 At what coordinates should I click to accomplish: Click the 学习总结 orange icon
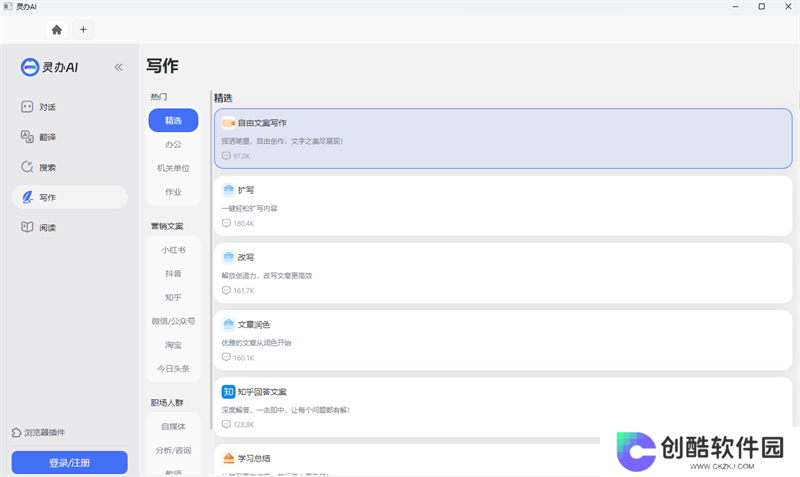[x=228, y=458]
